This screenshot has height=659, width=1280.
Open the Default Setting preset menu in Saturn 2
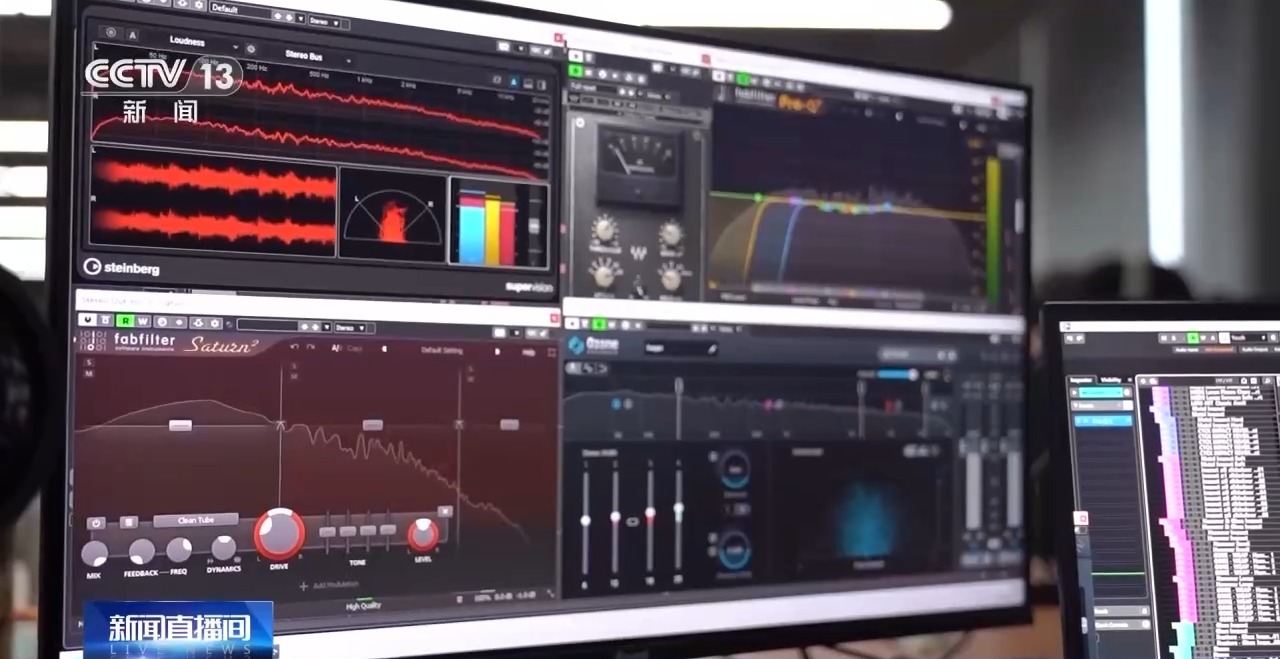pyautogui.click(x=441, y=351)
